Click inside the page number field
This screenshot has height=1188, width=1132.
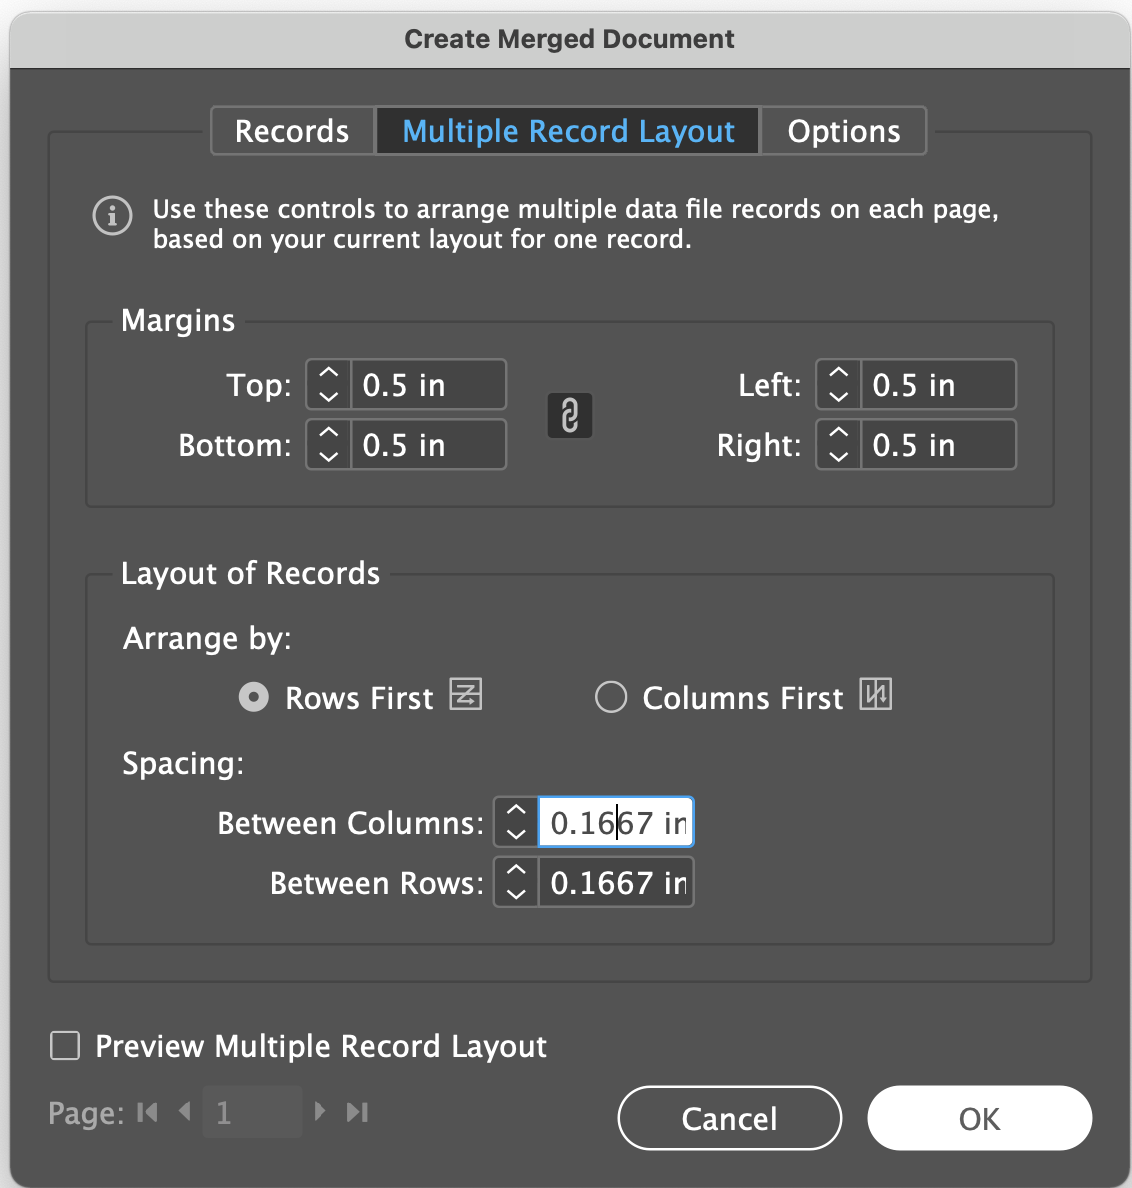coord(252,1111)
